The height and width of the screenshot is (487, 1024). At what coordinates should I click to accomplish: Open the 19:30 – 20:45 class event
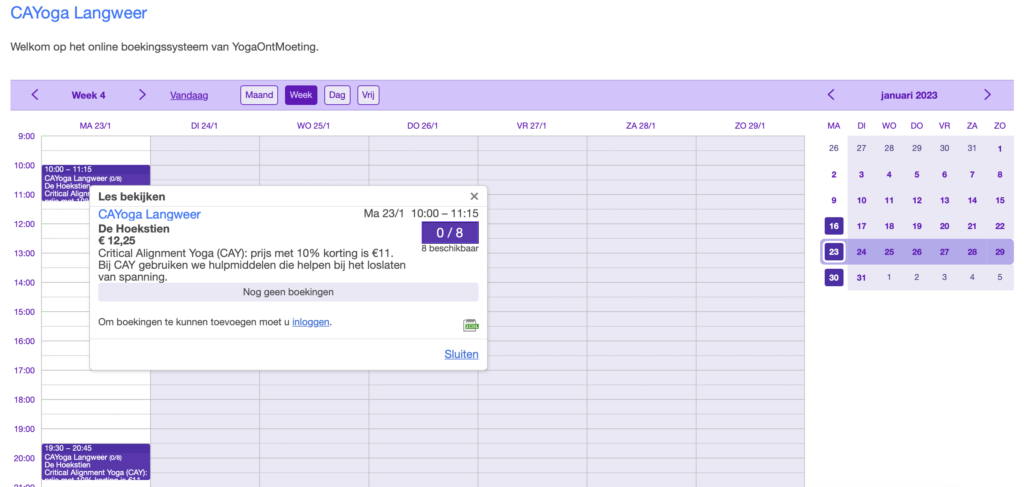pos(96,462)
